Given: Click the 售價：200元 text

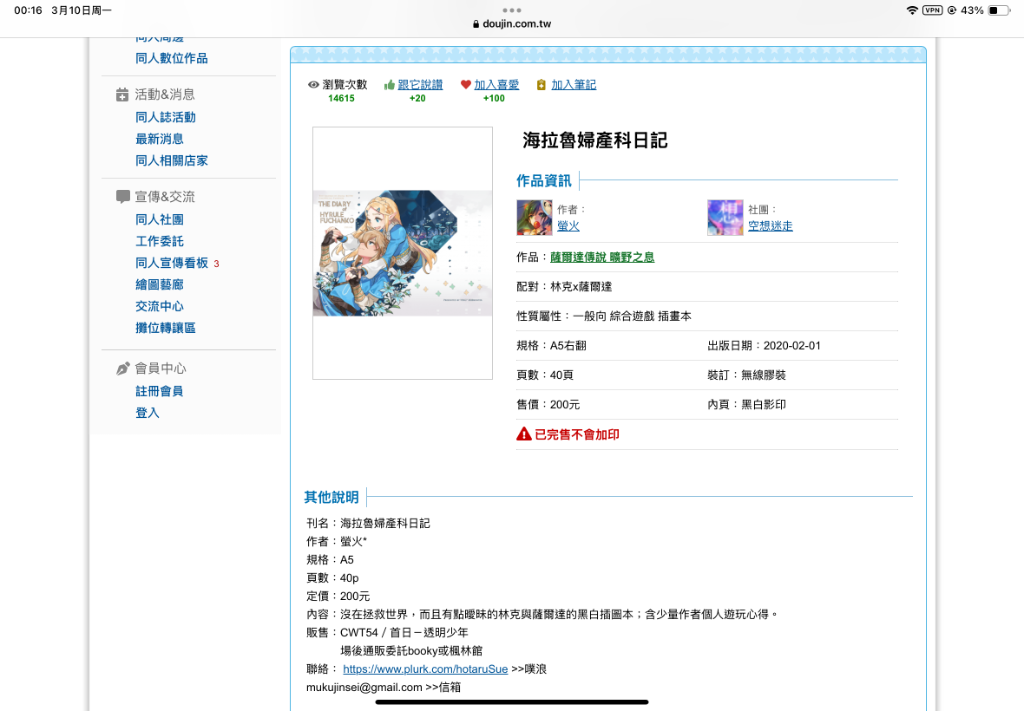Looking at the screenshot, I should (x=548, y=405).
